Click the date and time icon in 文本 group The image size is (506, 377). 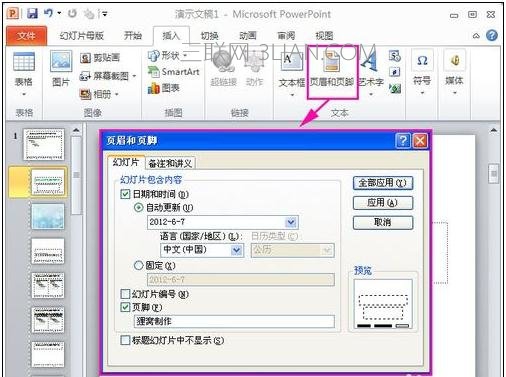coord(395,56)
